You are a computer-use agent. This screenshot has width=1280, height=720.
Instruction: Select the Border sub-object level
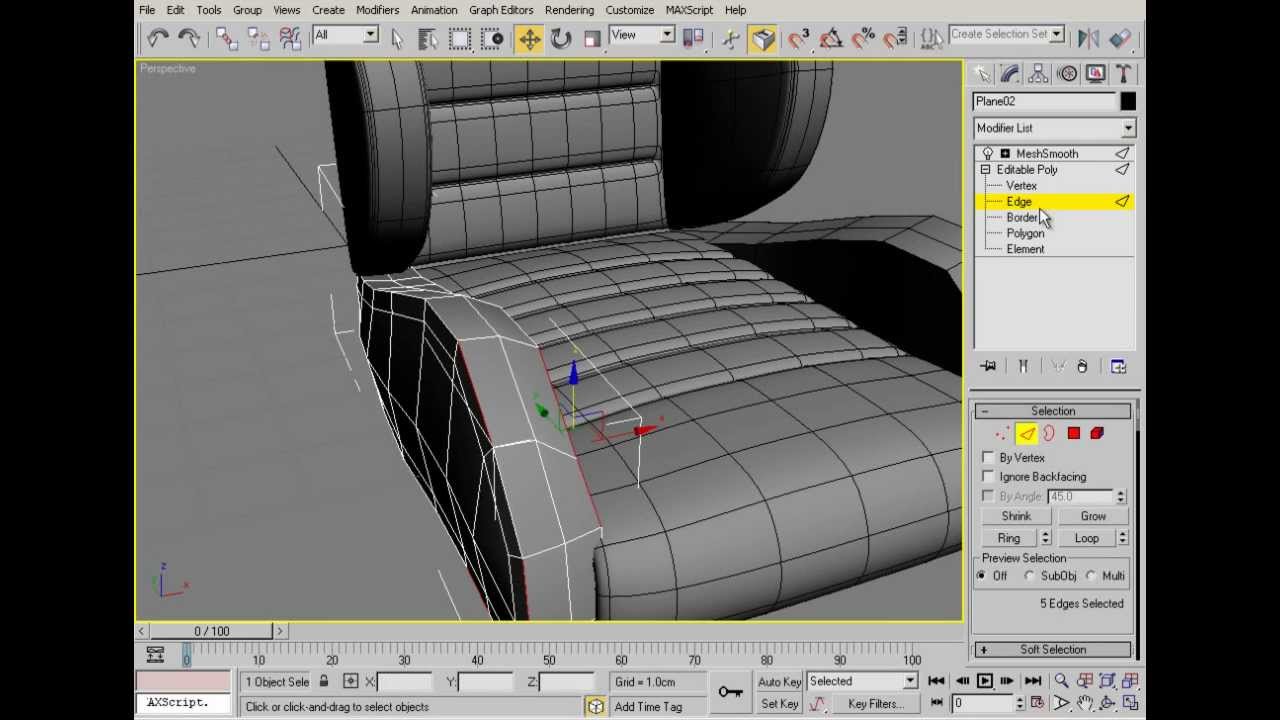[x=1023, y=217]
